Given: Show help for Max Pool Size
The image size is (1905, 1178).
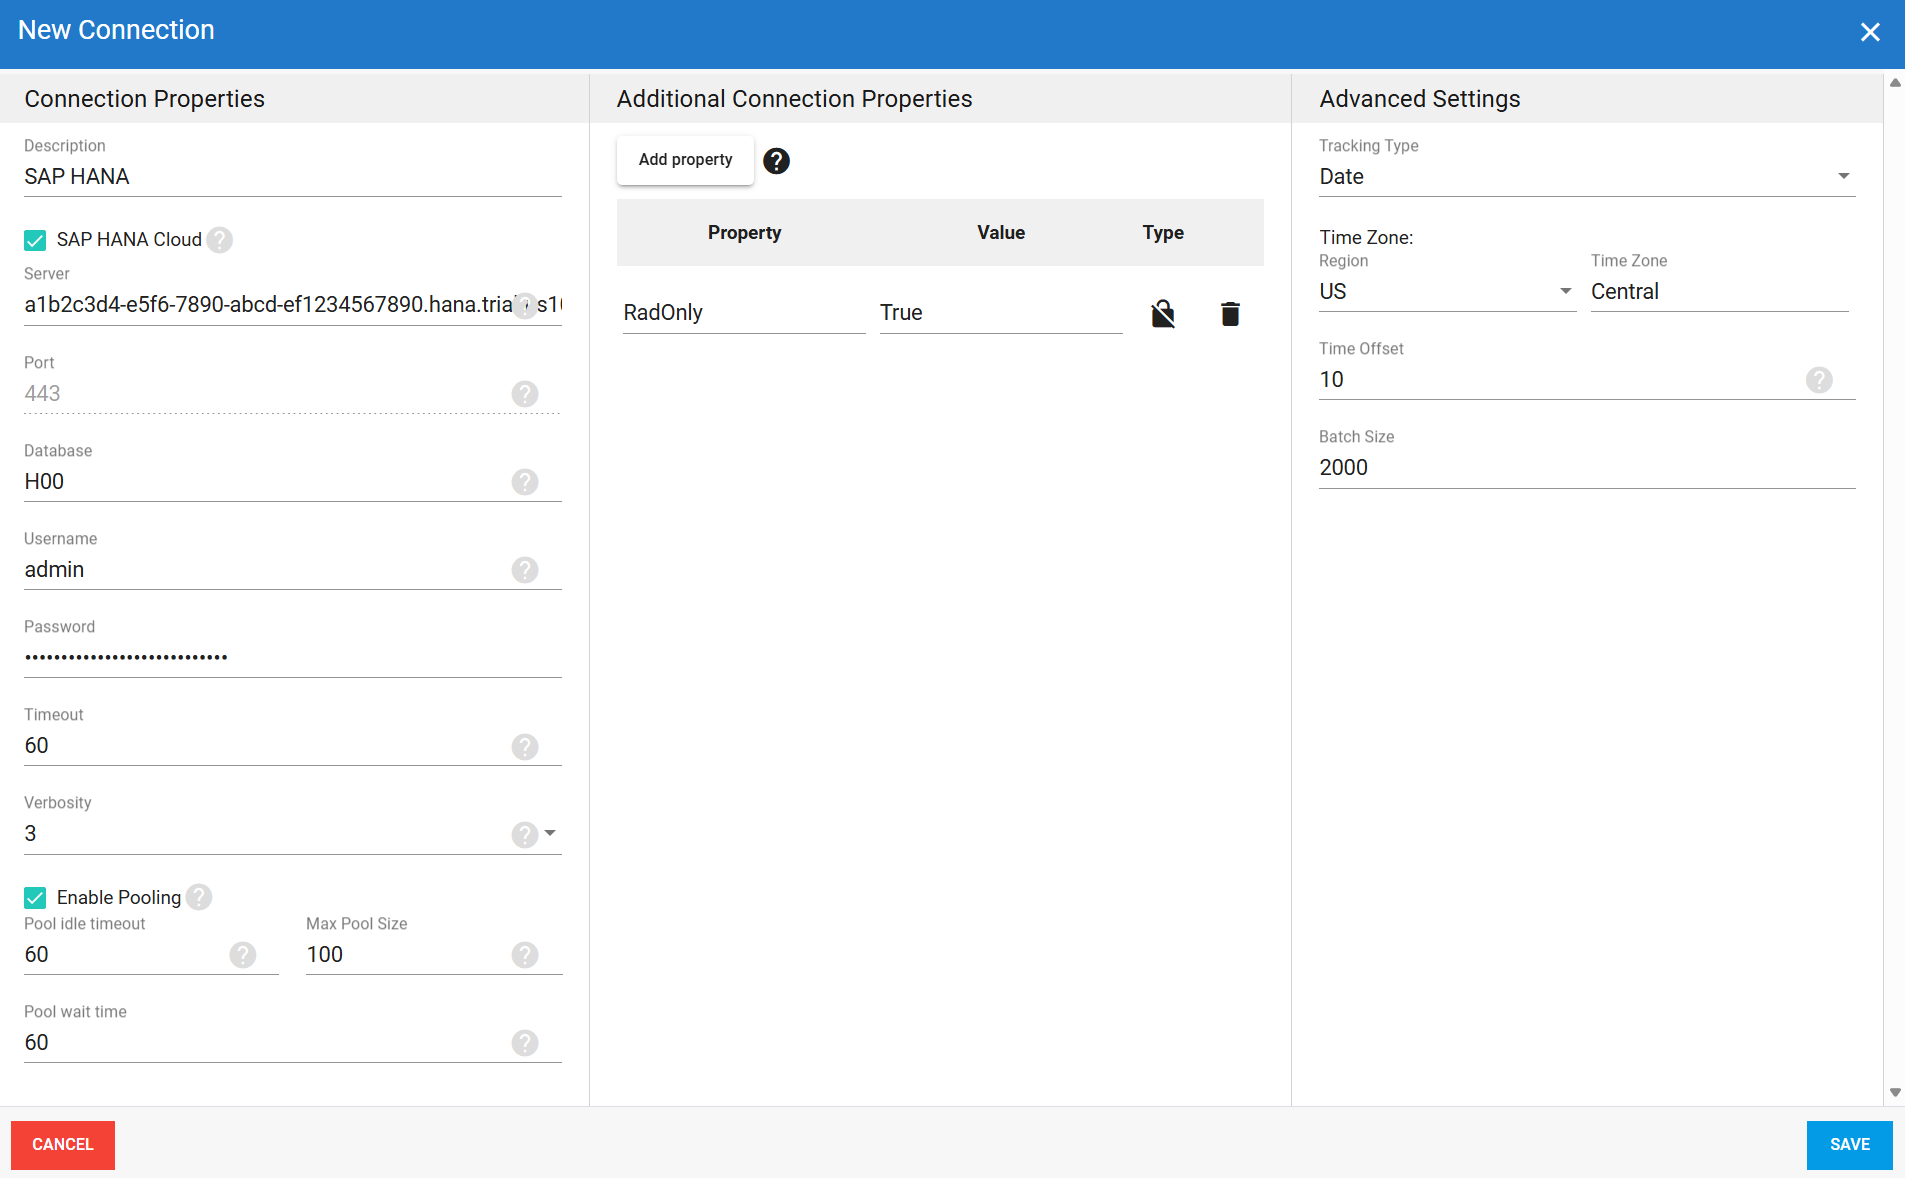Looking at the screenshot, I should (525, 955).
